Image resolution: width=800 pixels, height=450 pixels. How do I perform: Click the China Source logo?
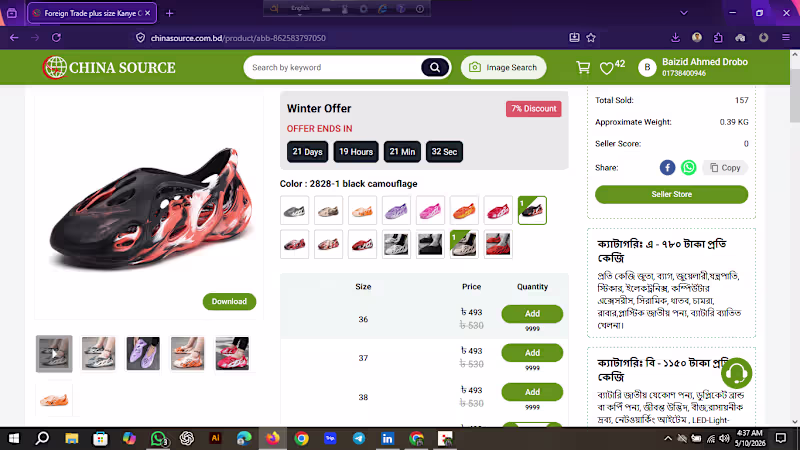109,67
